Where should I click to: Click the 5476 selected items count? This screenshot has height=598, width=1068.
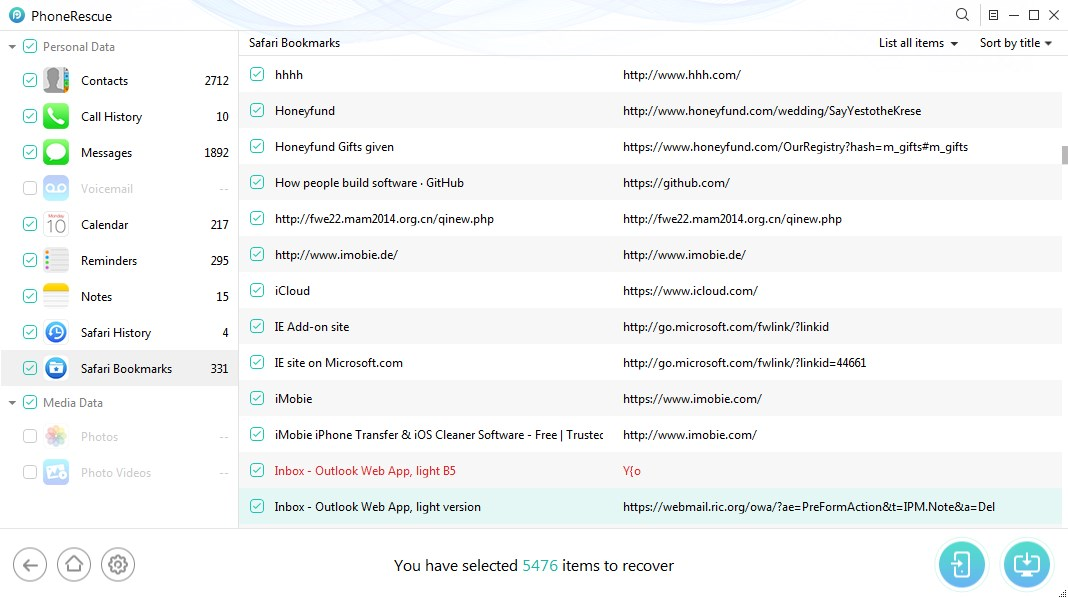point(540,565)
